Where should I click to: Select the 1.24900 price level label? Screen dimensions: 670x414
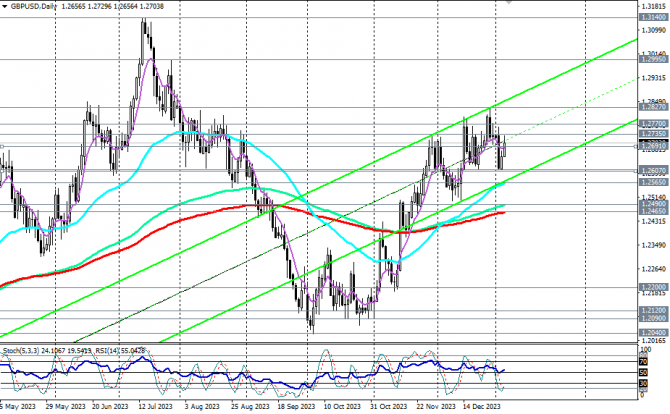click(x=653, y=204)
